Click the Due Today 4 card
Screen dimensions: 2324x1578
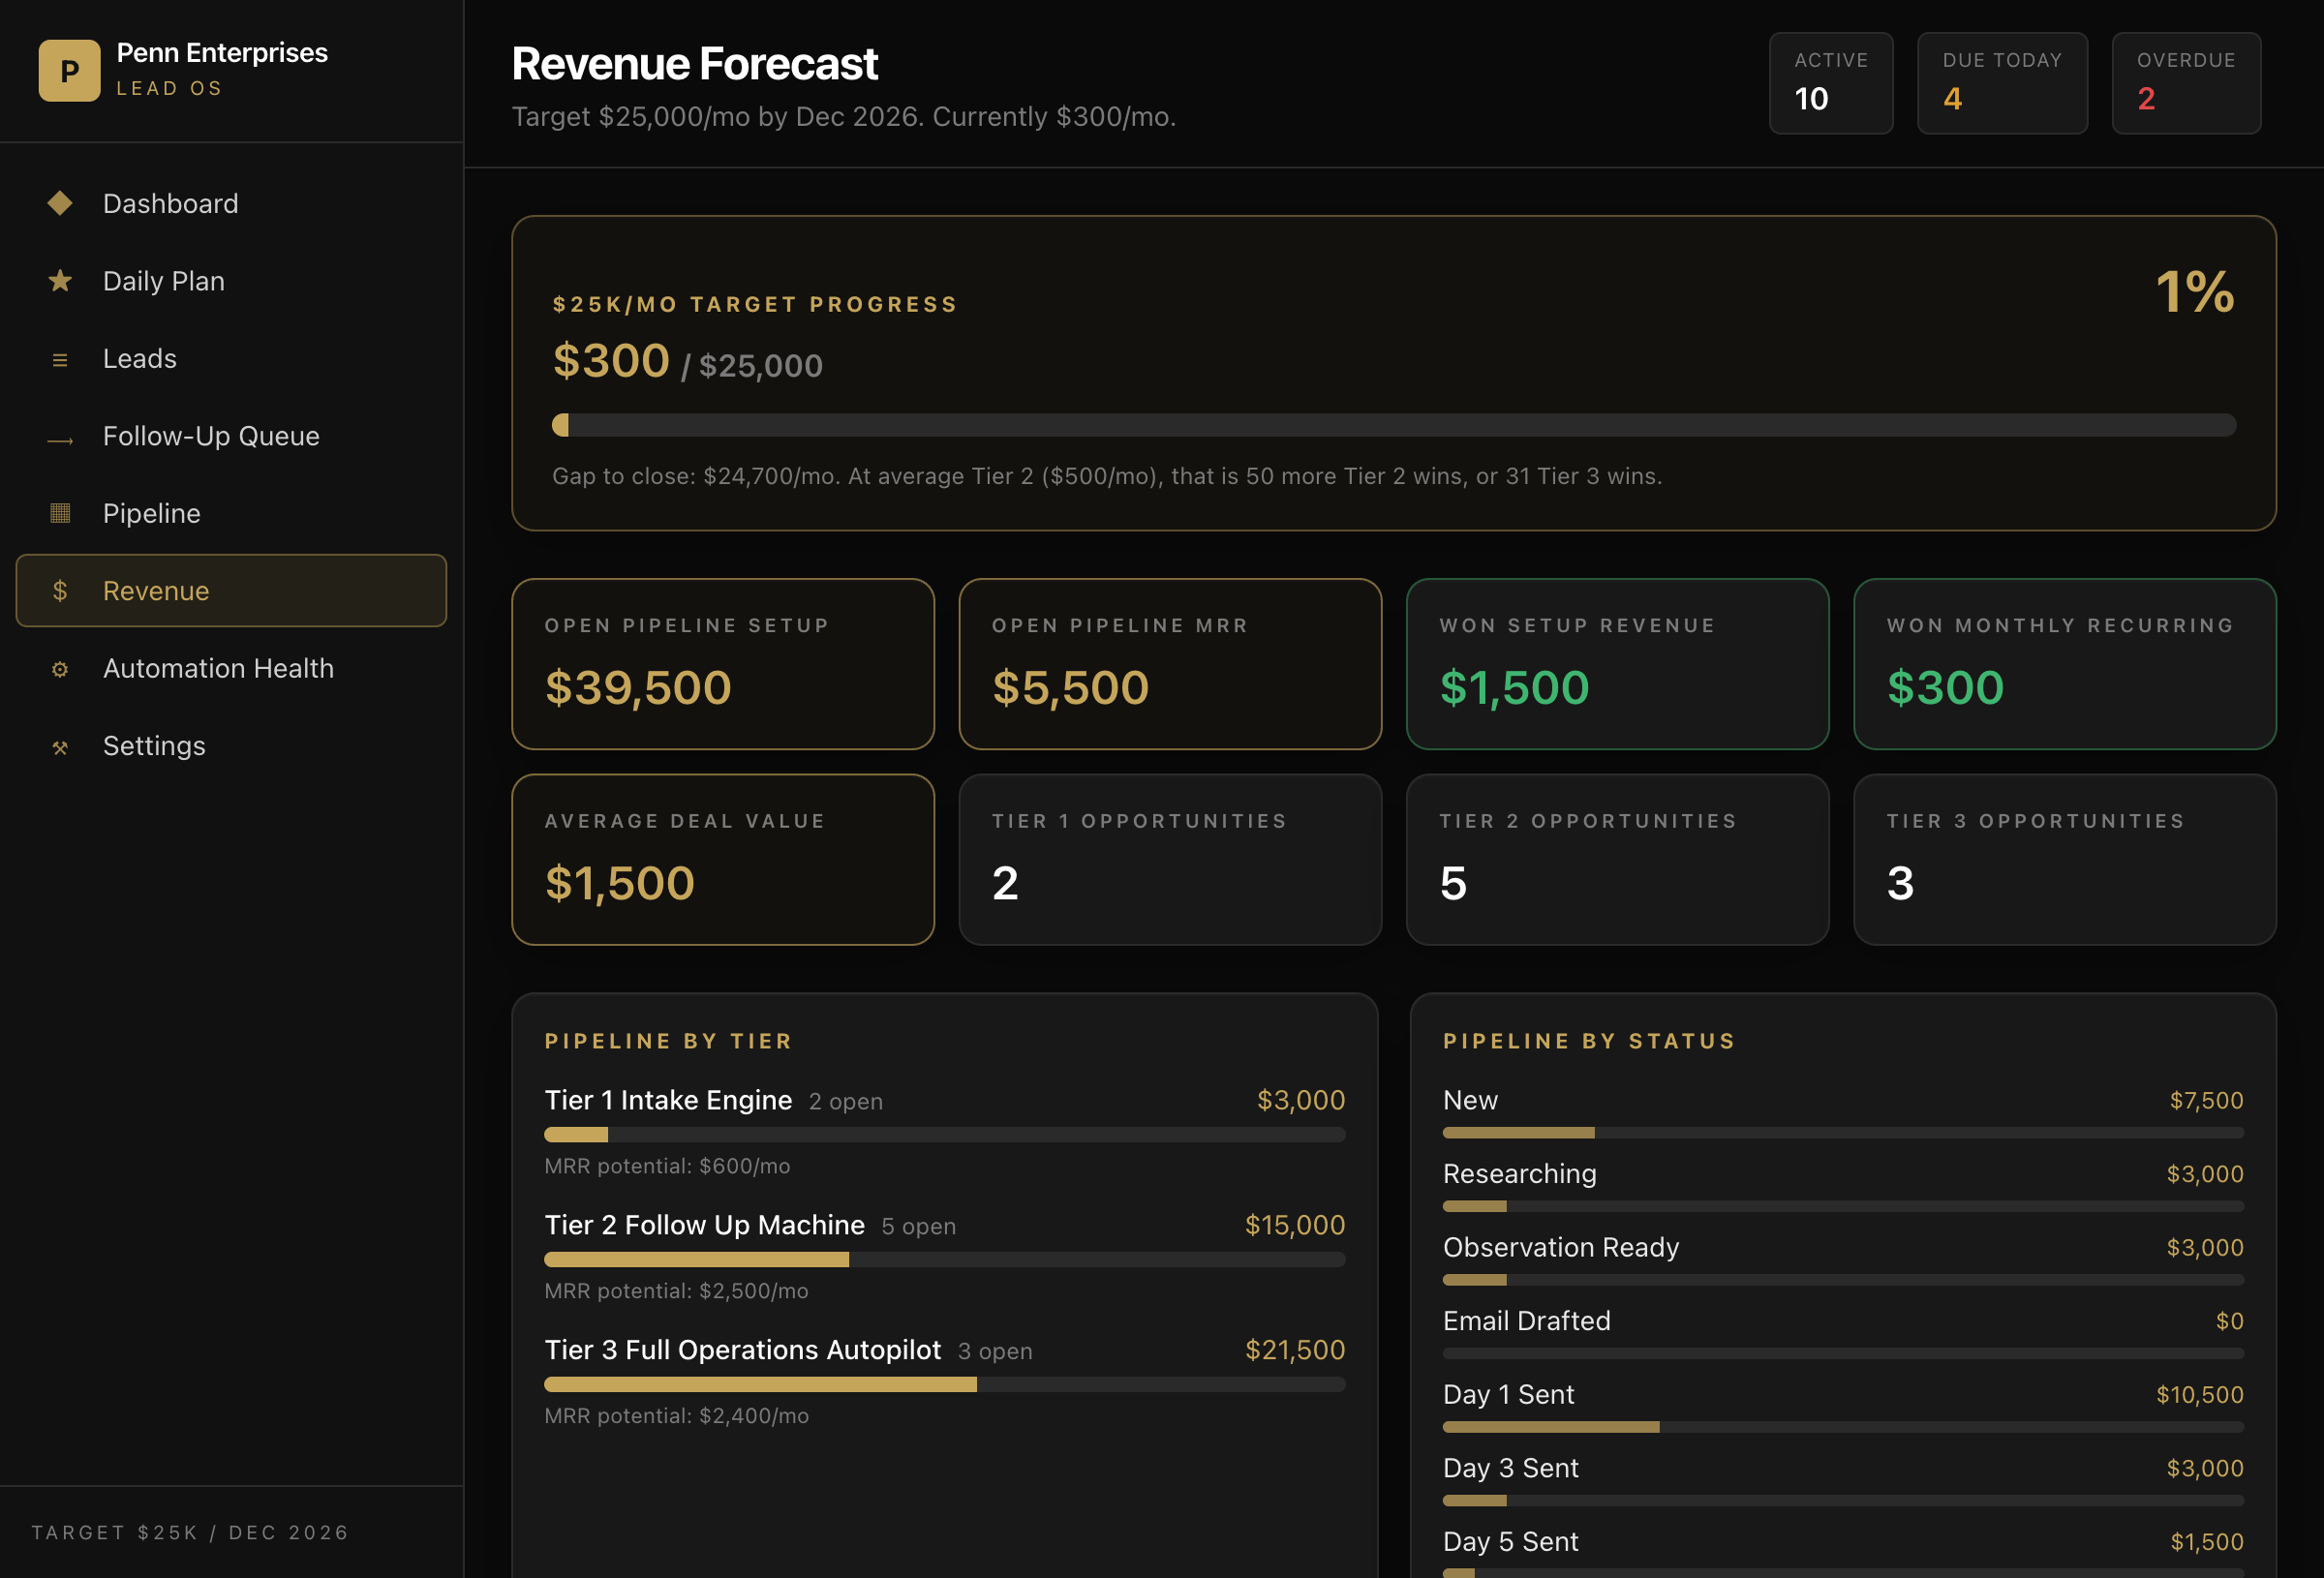2002,83
